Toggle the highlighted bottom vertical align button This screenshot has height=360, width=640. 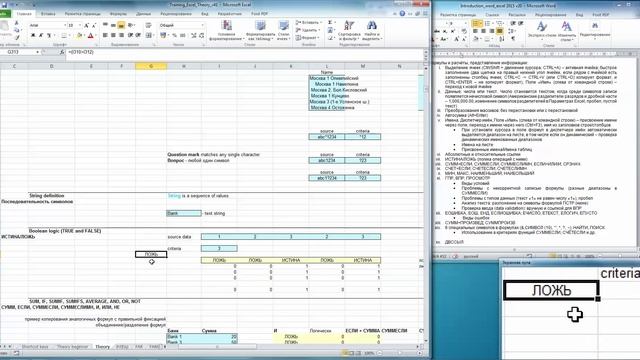click(x=121, y=25)
